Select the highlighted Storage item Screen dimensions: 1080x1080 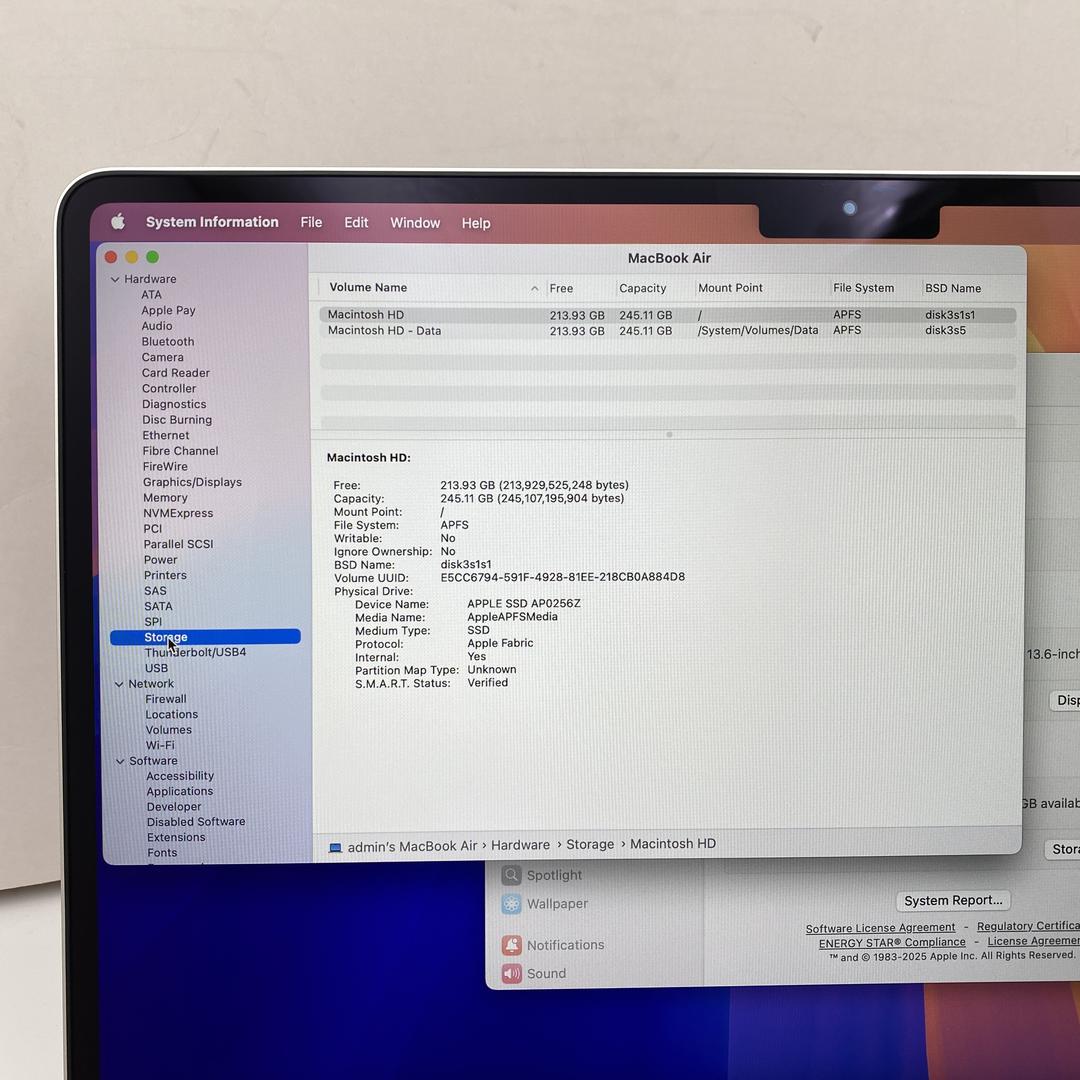coord(205,637)
